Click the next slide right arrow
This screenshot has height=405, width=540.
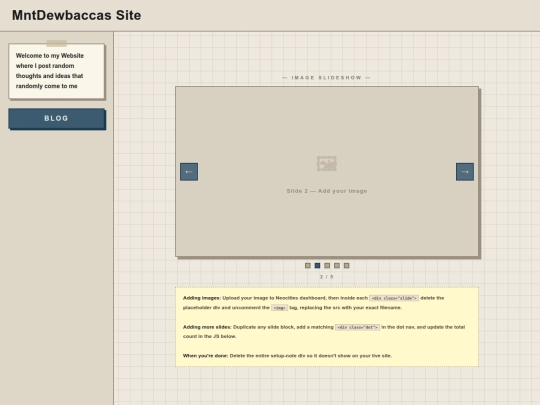coord(465,172)
